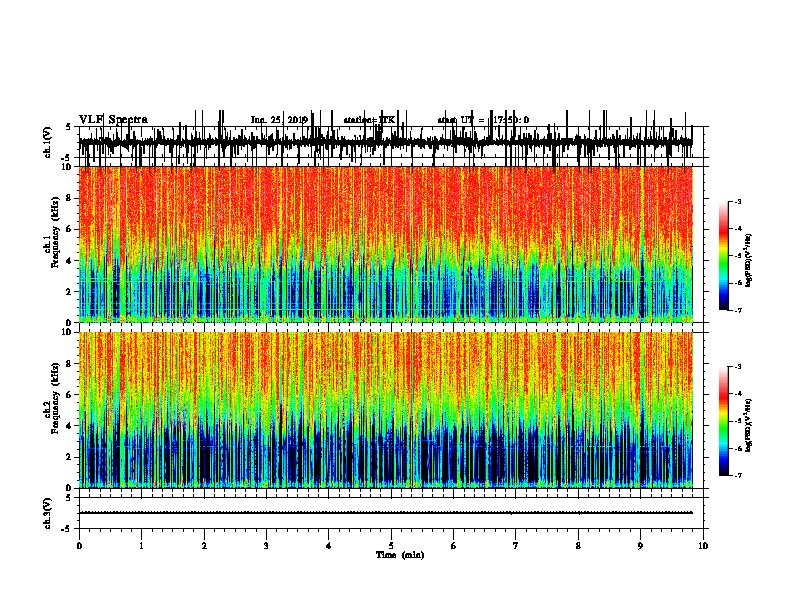
Task: Click time axis tick label '0'
Action: pyautogui.click(x=79, y=546)
